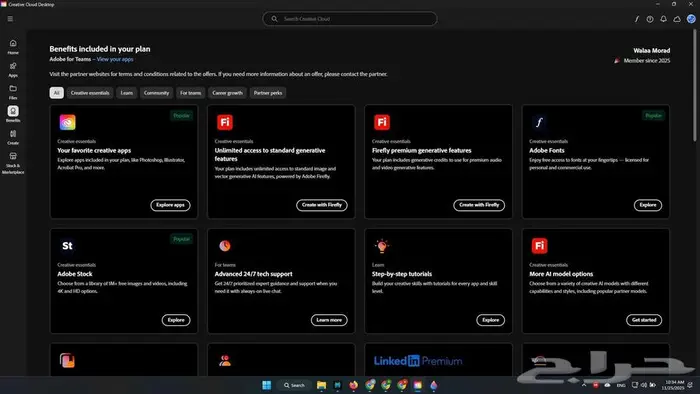Image resolution: width=700 pixels, height=394 pixels.
Task: Open the account profile avatar
Action: click(691, 19)
